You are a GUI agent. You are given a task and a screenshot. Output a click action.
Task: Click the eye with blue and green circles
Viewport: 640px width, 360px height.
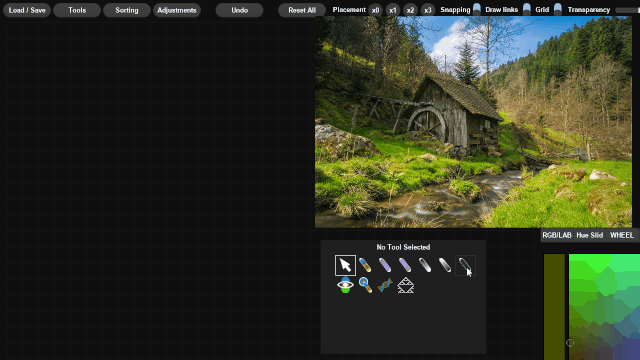click(345, 285)
